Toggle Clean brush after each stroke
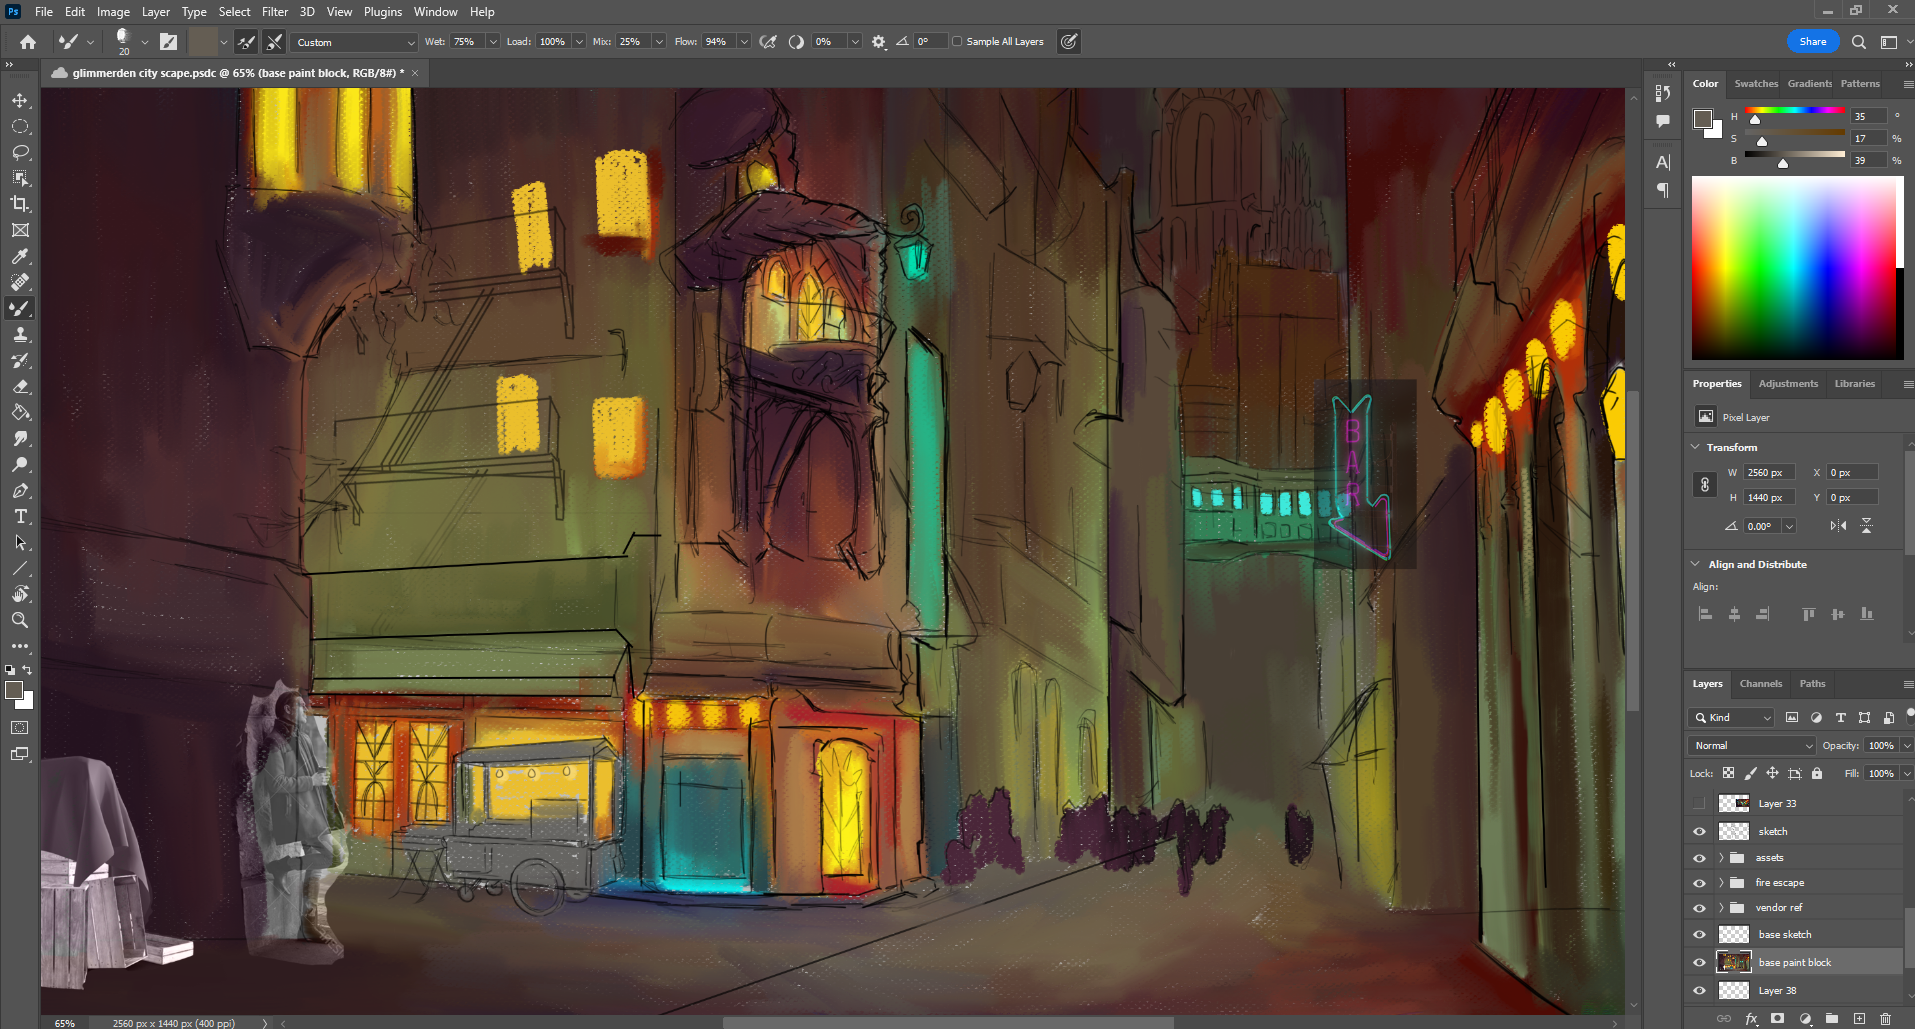Screen dimensions: 1915x1029 [x=274, y=42]
